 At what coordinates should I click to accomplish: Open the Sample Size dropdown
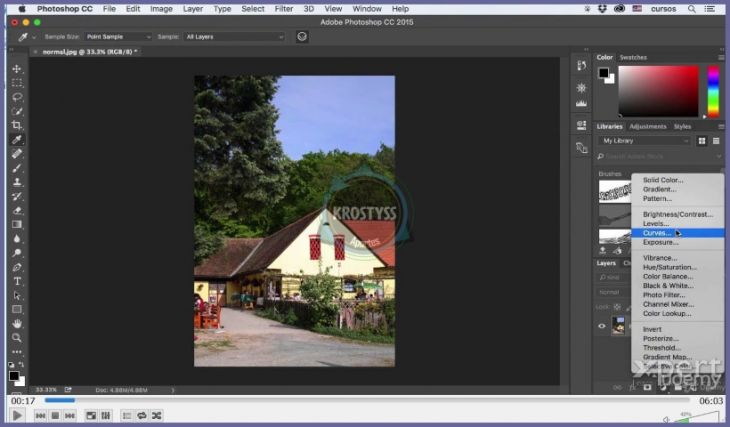click(117, 37)
